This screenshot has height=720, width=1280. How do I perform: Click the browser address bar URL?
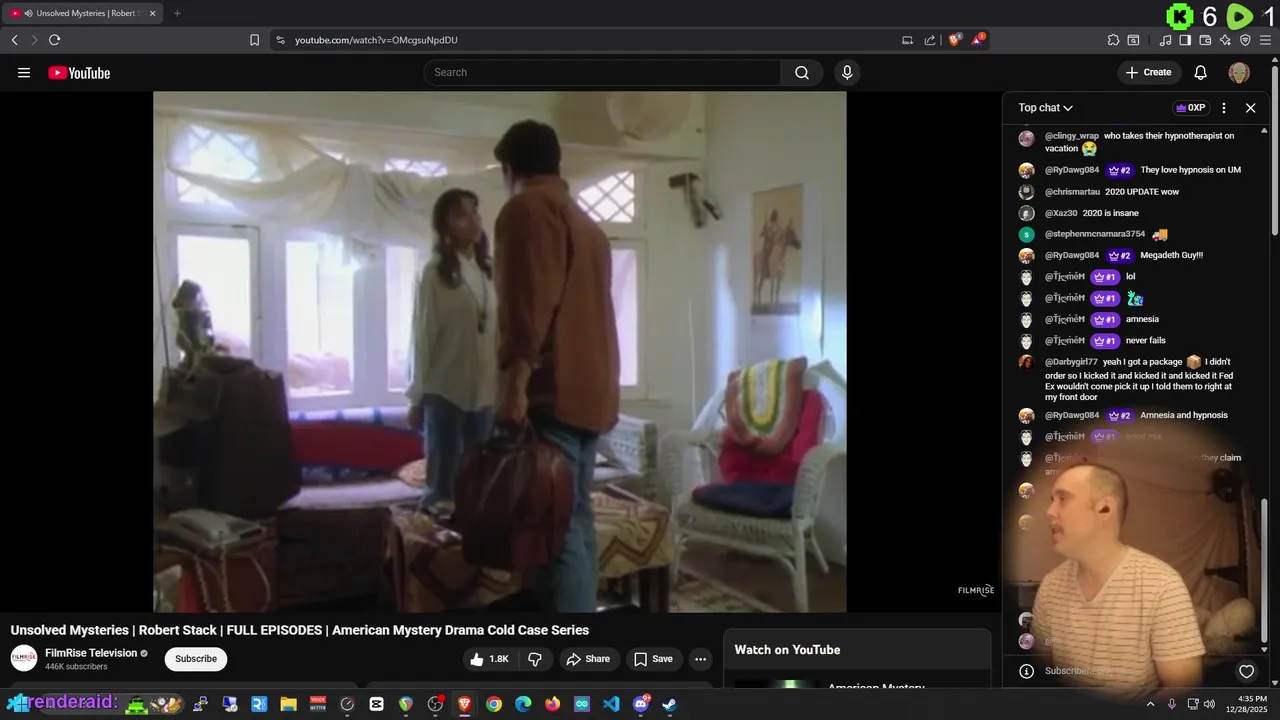pyautogui.click(x=376, y=40)
